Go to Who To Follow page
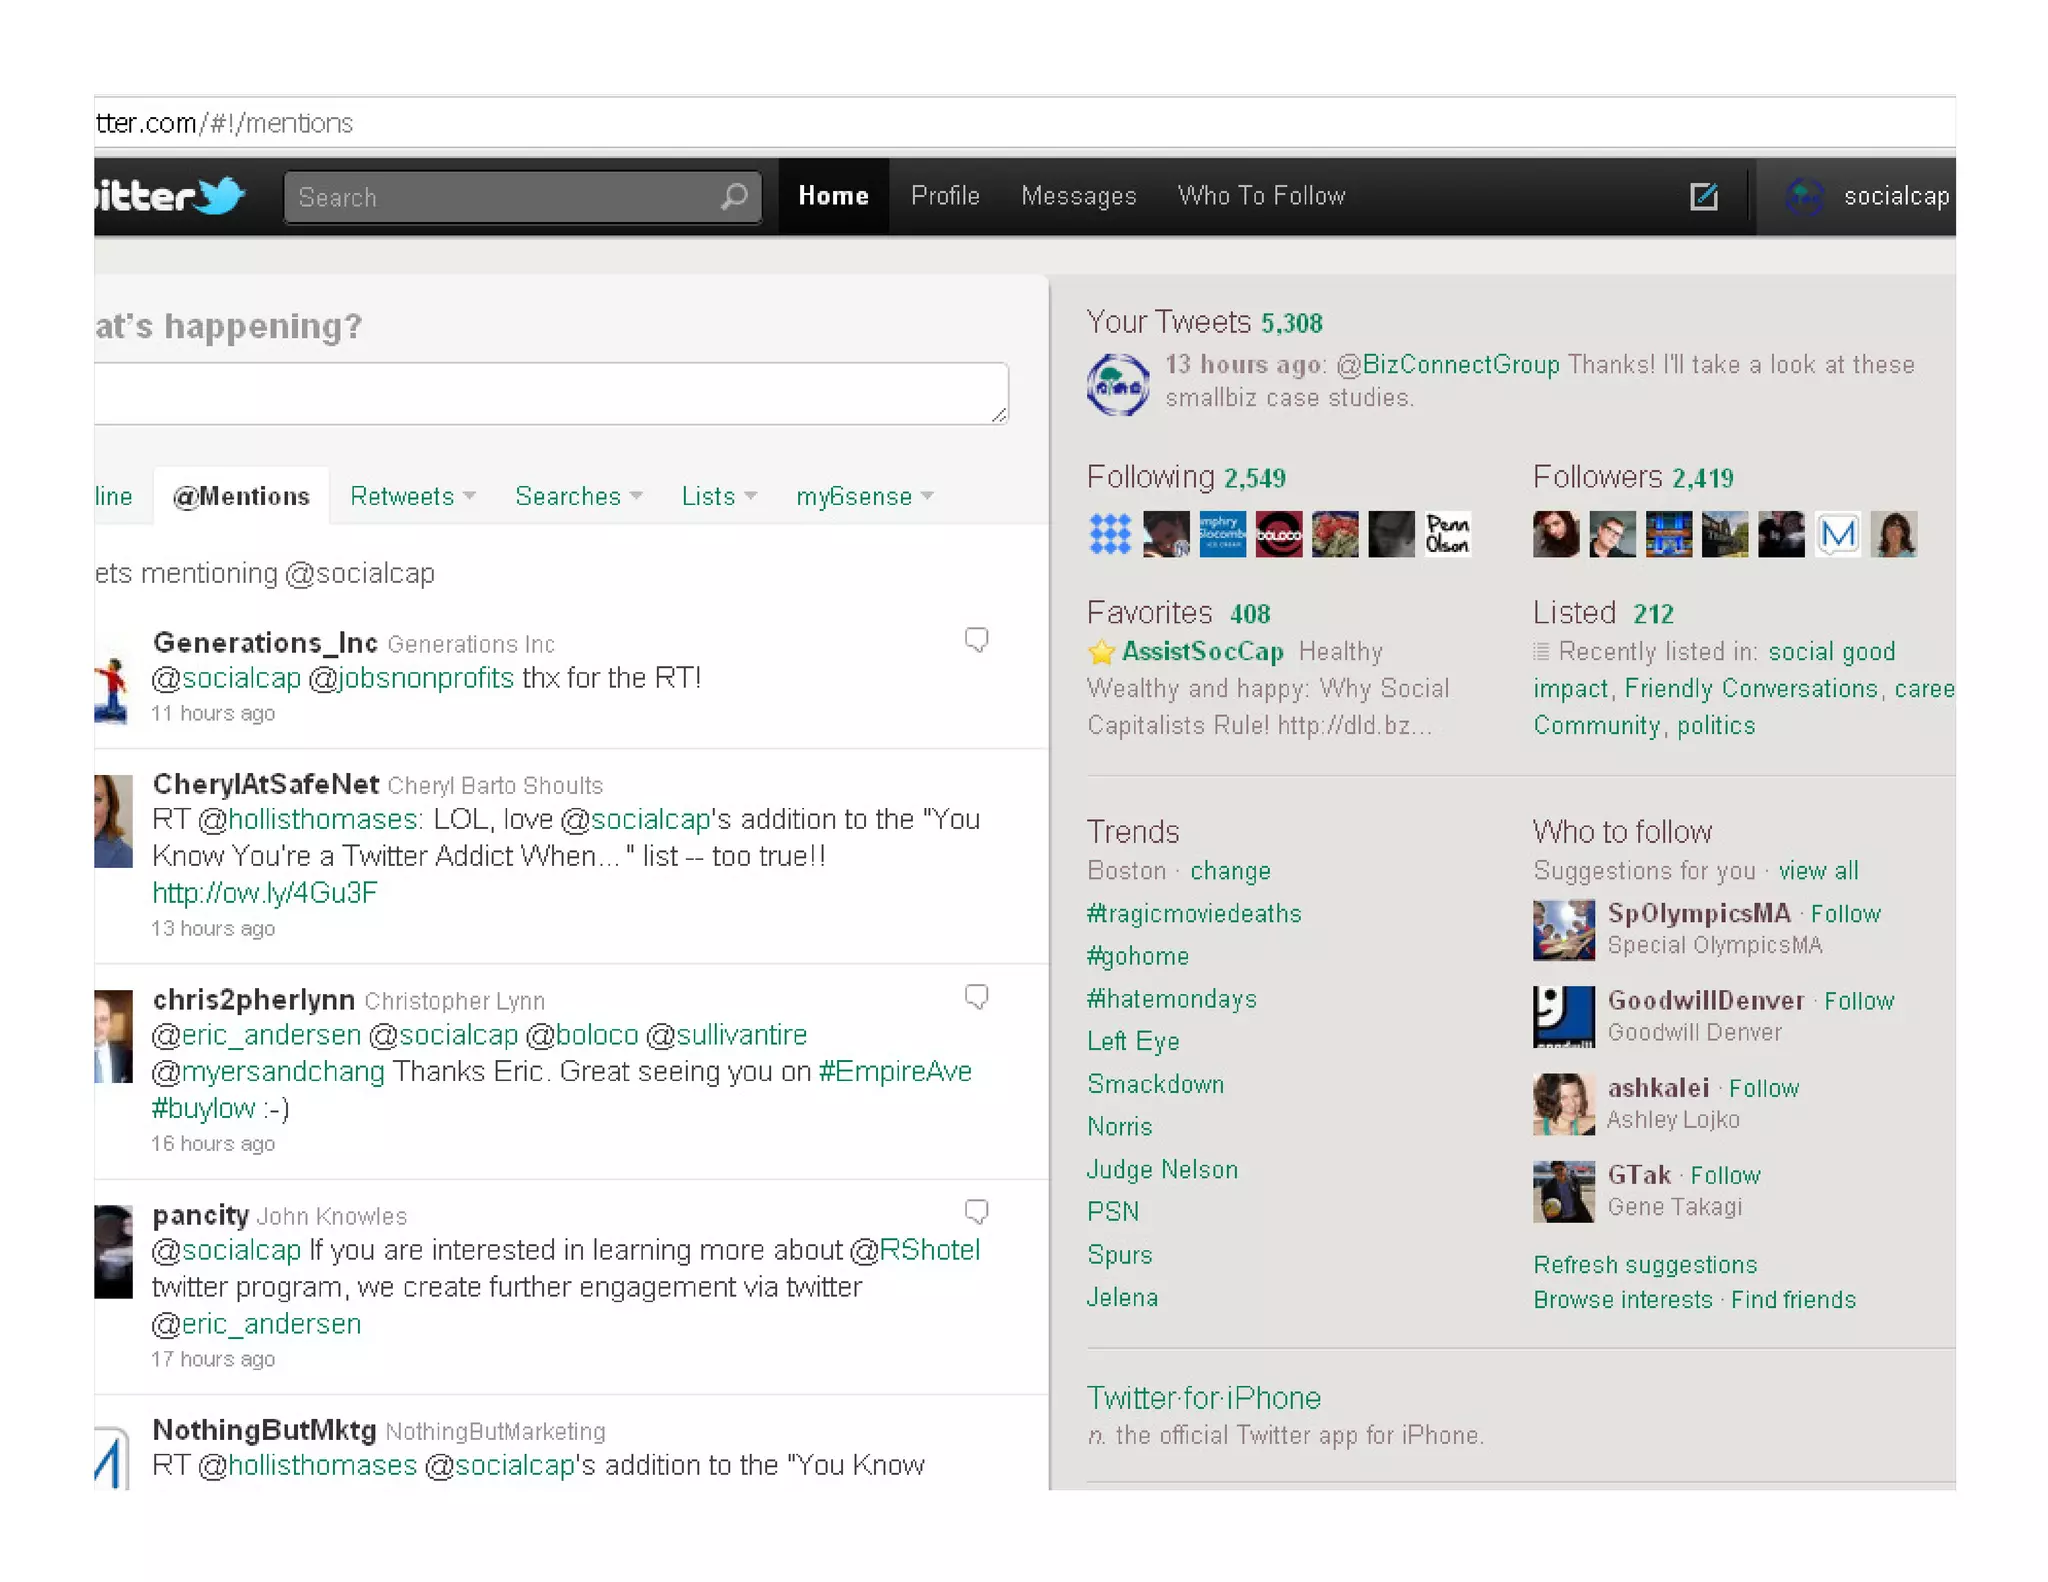Screen dimensions: 2048x1582 pos(1261,196)
